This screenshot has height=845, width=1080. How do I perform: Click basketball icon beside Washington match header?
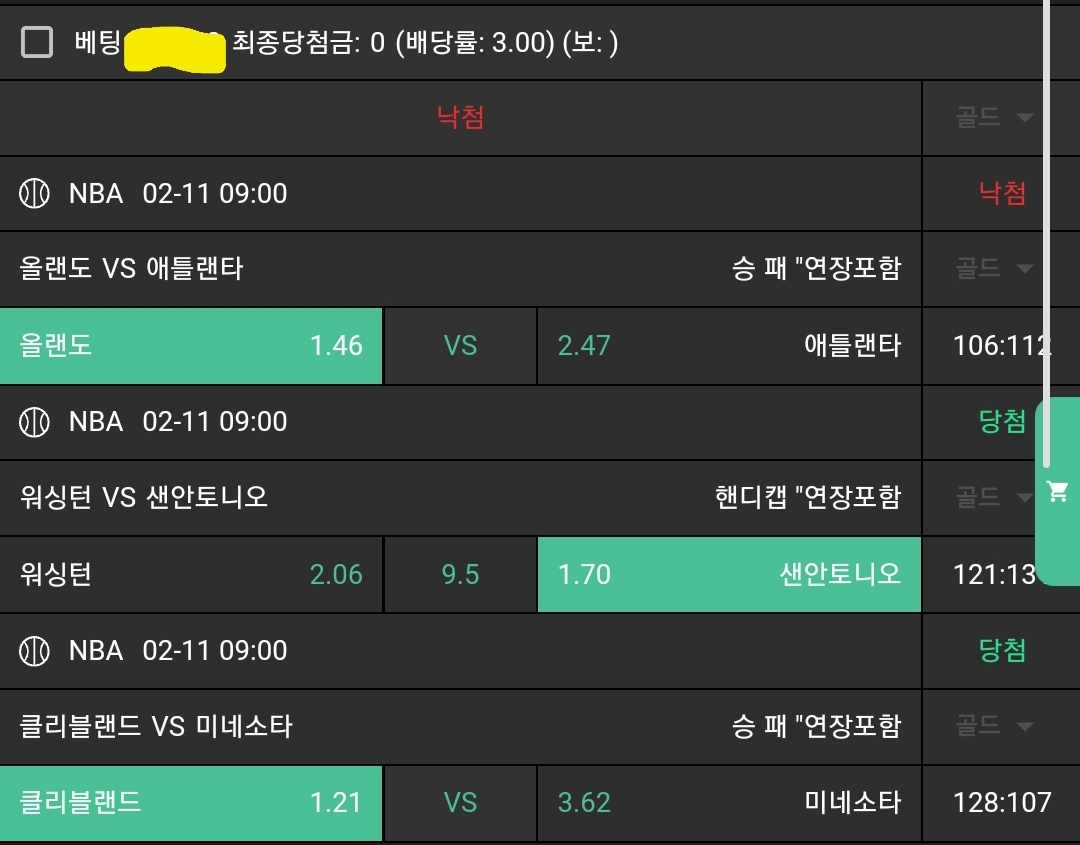(x=35, y=422)
